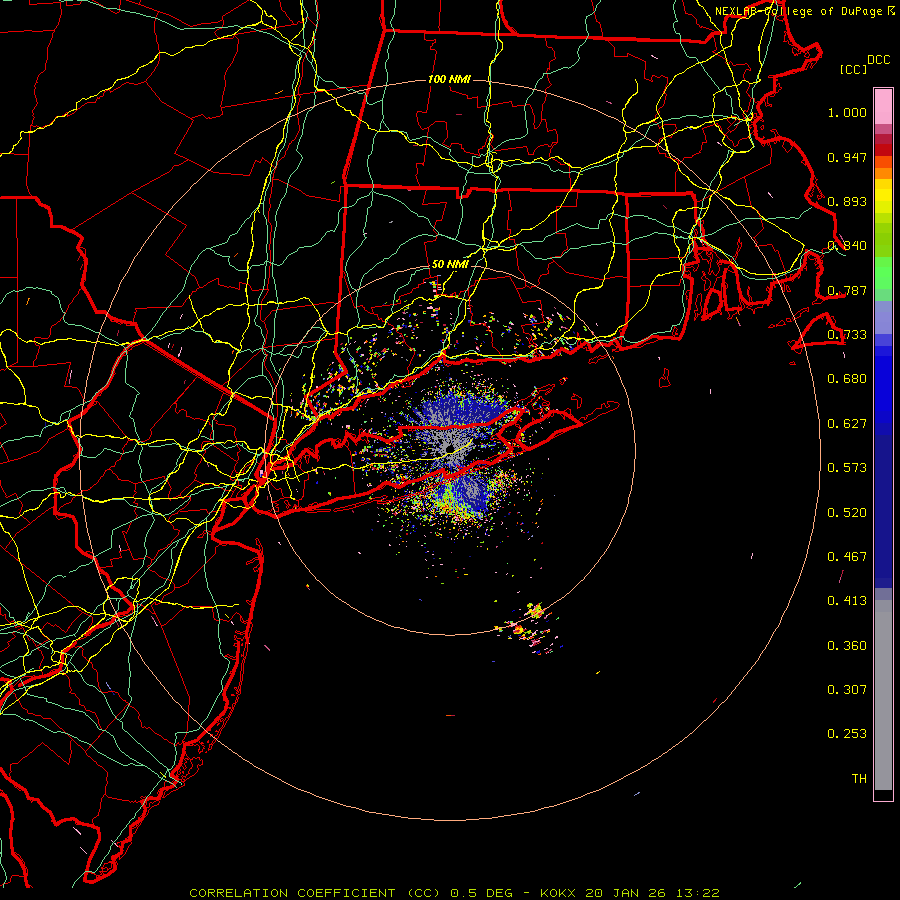Select the 0.787 scale value
This screenshot has height=900, width=900.
coord(847,290)
